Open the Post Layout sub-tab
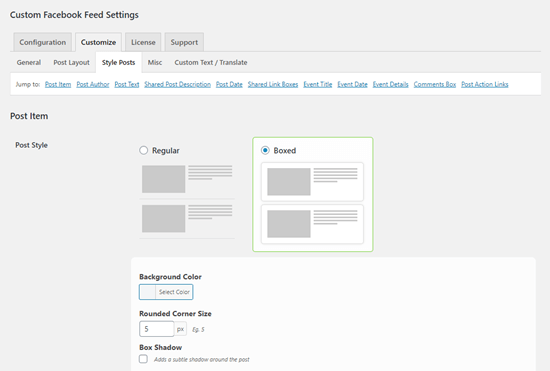550x371 pixels. pos(72,62)
